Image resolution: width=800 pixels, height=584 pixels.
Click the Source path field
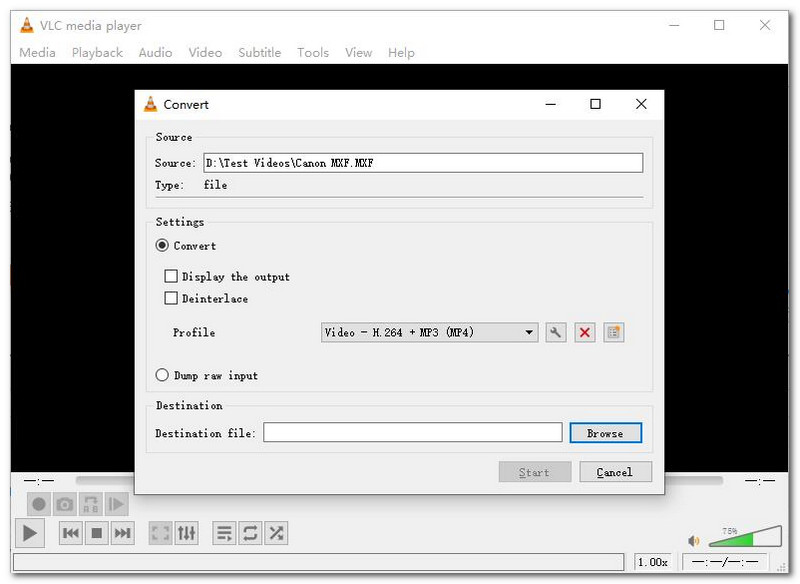tap(423, 163)
